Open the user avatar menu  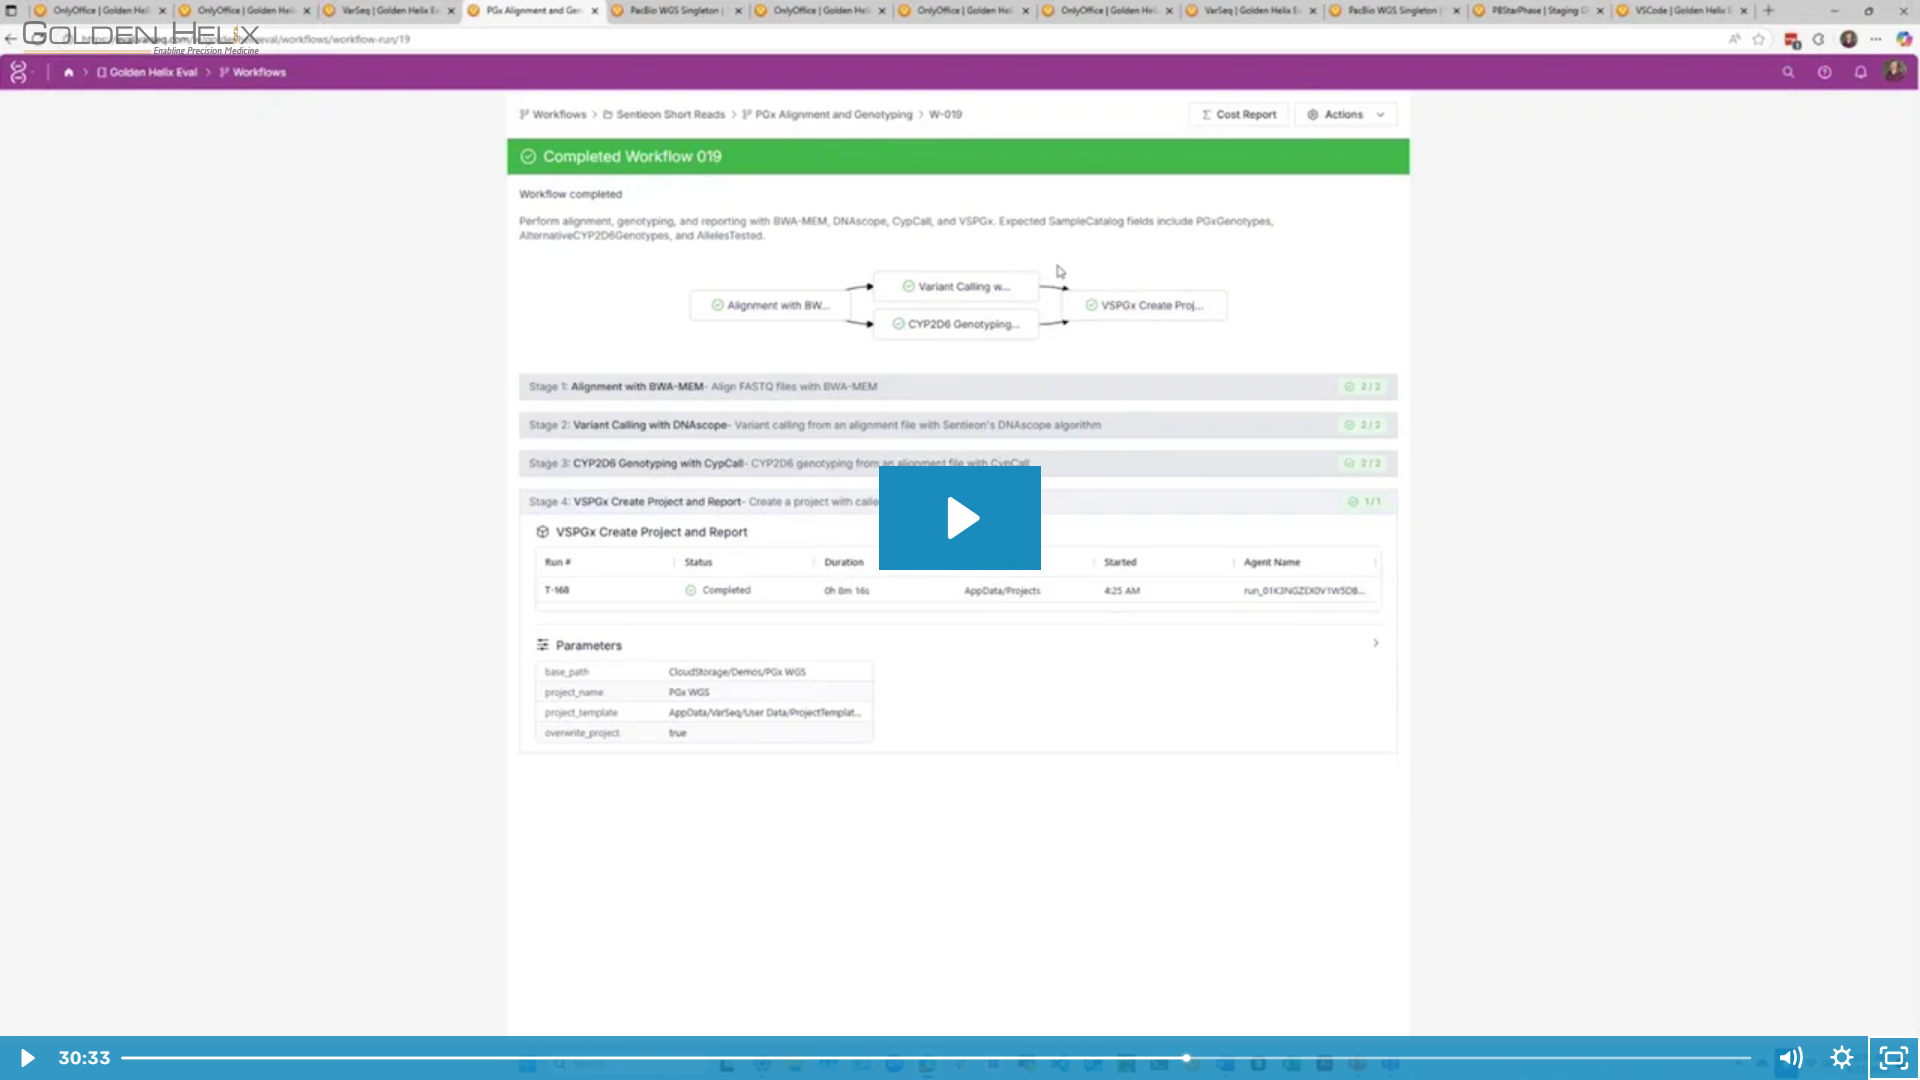pos(1894,71)
